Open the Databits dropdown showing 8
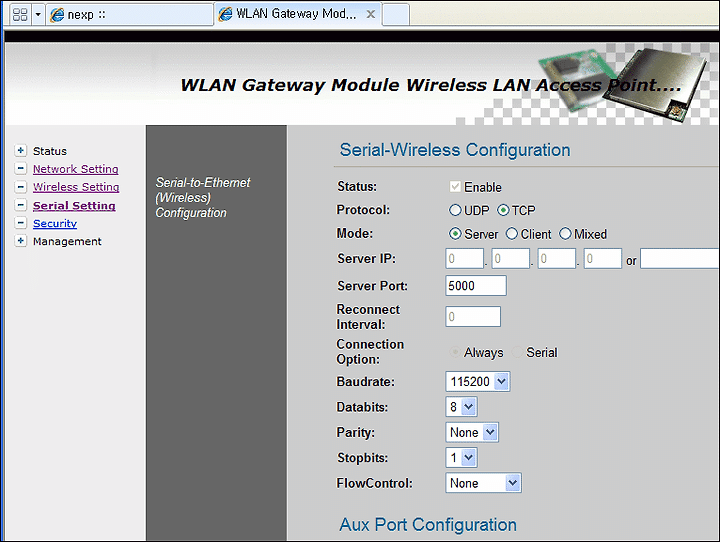720x542 pixels. (x=461, y=406)
